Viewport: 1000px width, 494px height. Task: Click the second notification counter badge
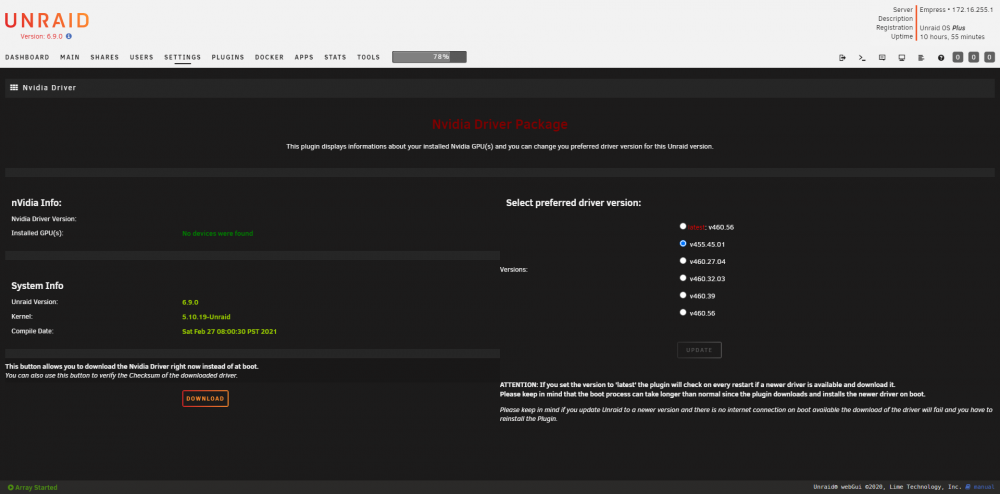pyautogui.click(x=974, y=57)
